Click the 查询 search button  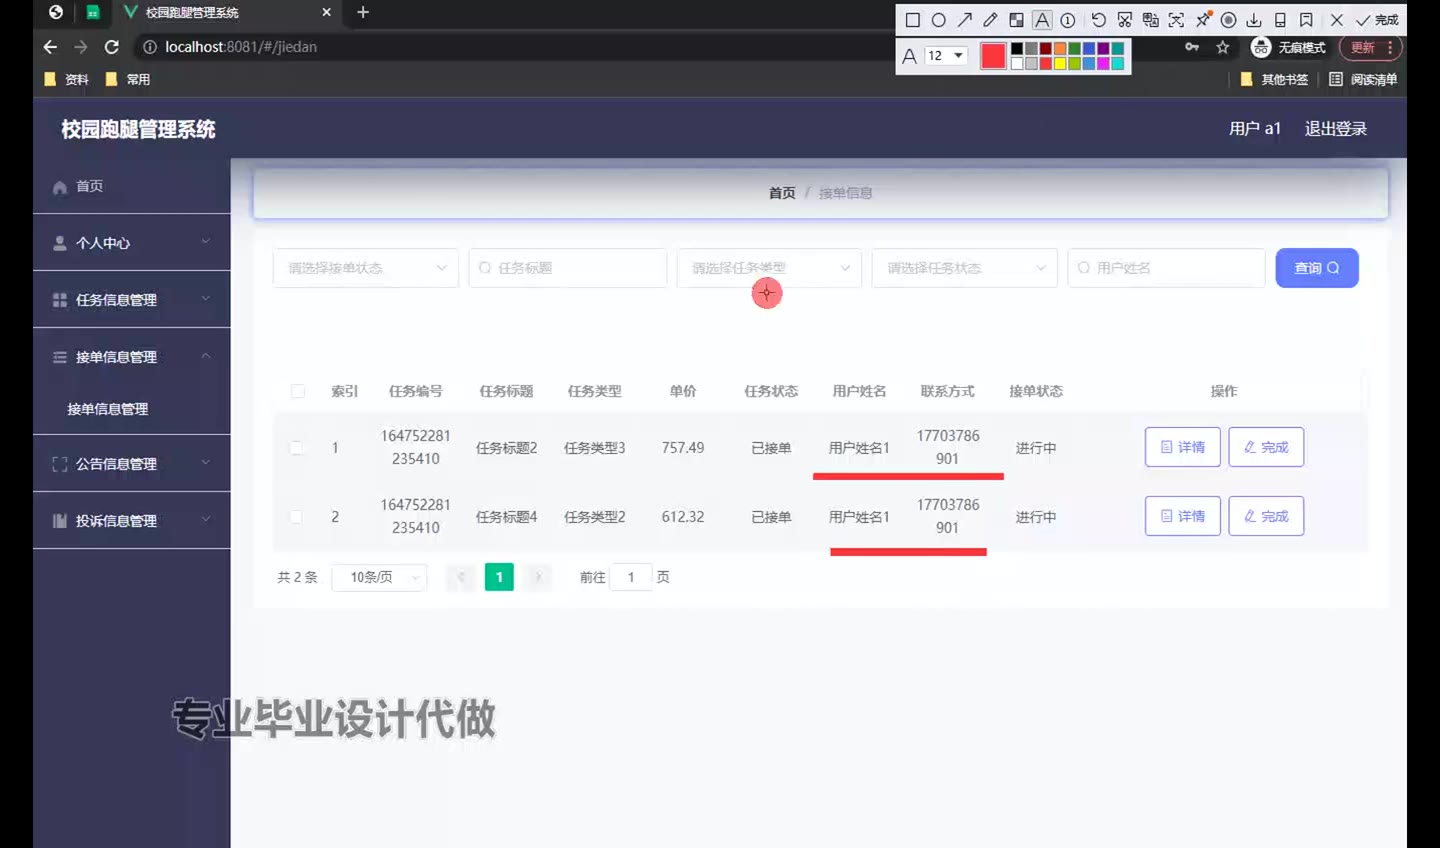[1317, 268]
